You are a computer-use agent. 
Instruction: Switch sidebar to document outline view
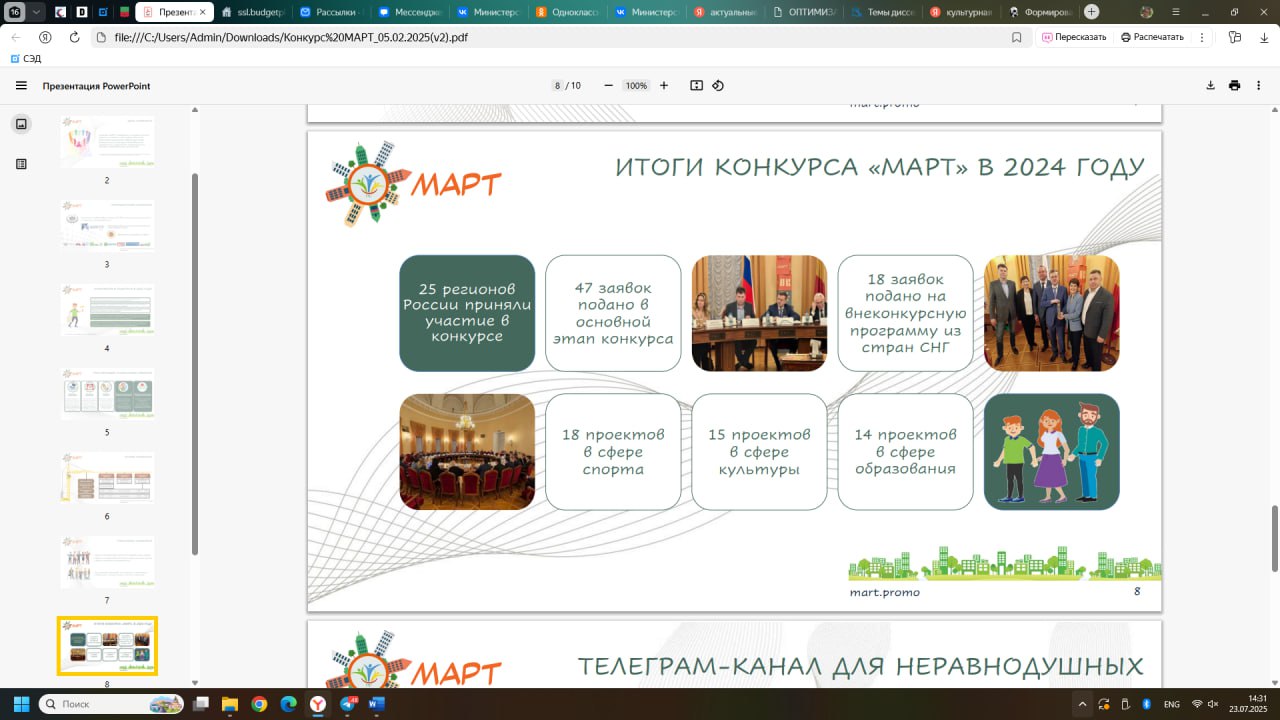(21, 164)
